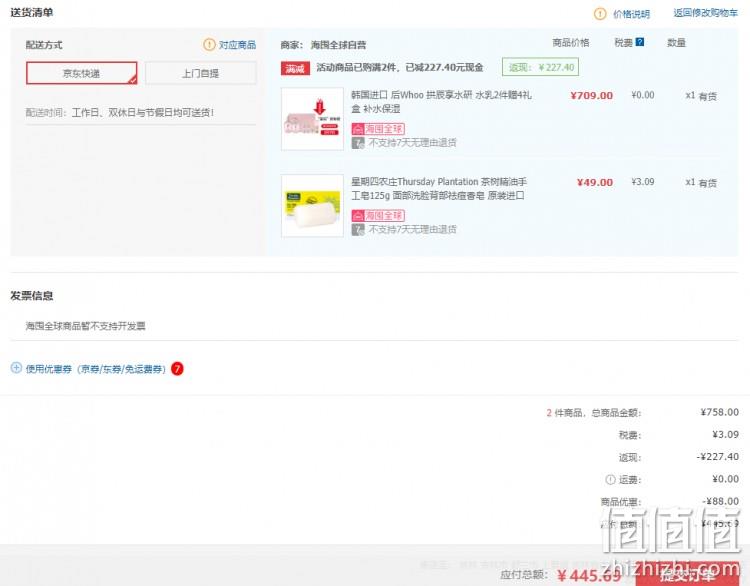Viewport: 750px width, 586px height.
Task: Click the 应付总额 ¥445.69 amount
Action: pyautogui.click(x=589, y=575)
